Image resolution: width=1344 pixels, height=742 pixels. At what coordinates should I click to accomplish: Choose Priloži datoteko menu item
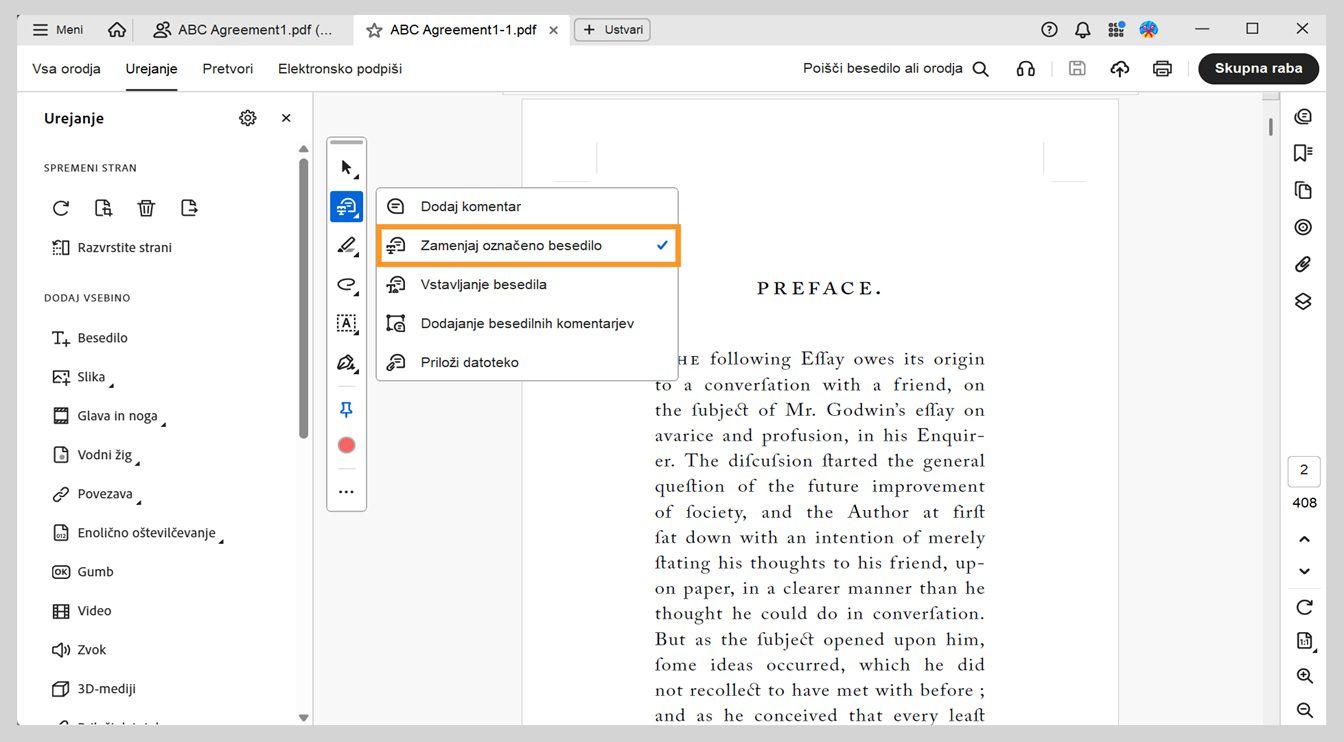528,363
